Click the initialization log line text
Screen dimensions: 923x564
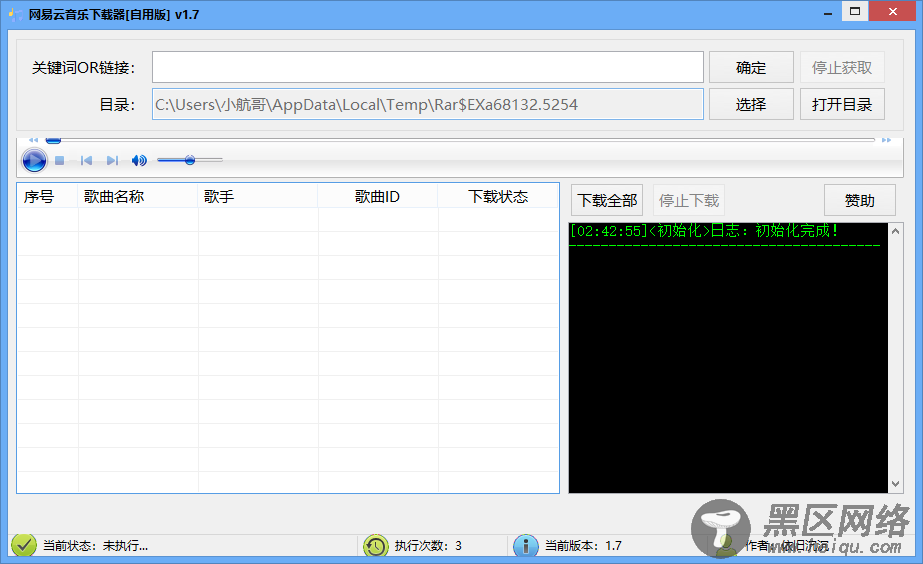704,231
